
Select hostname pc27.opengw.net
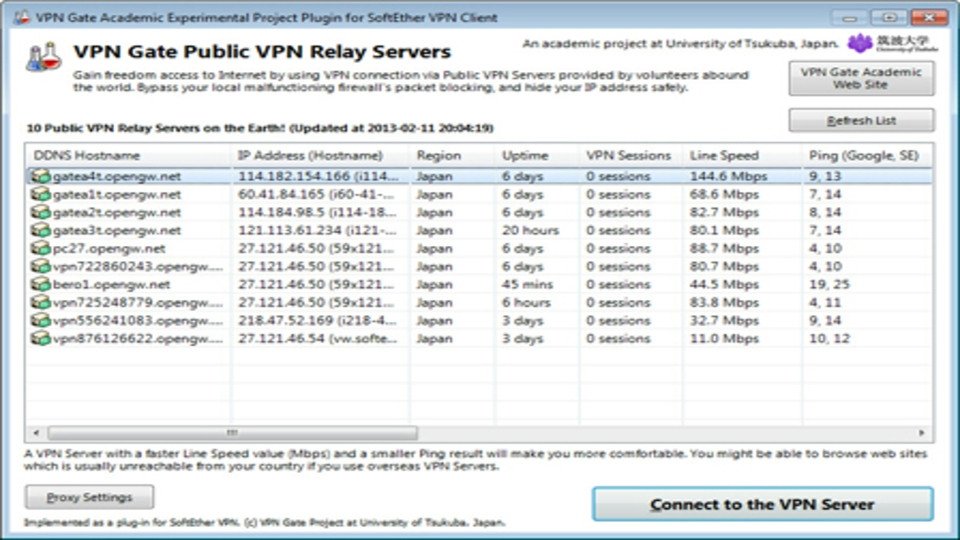(x=109, y=249)
